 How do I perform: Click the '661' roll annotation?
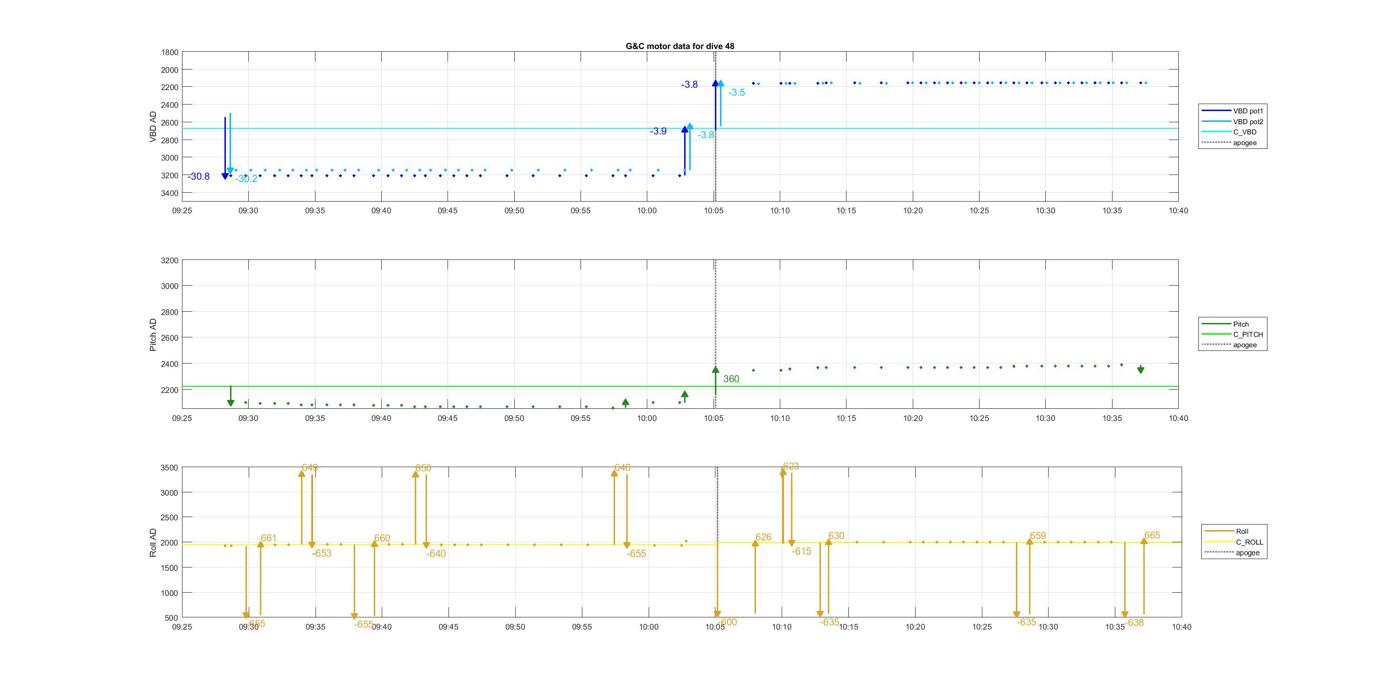point(269,538)
